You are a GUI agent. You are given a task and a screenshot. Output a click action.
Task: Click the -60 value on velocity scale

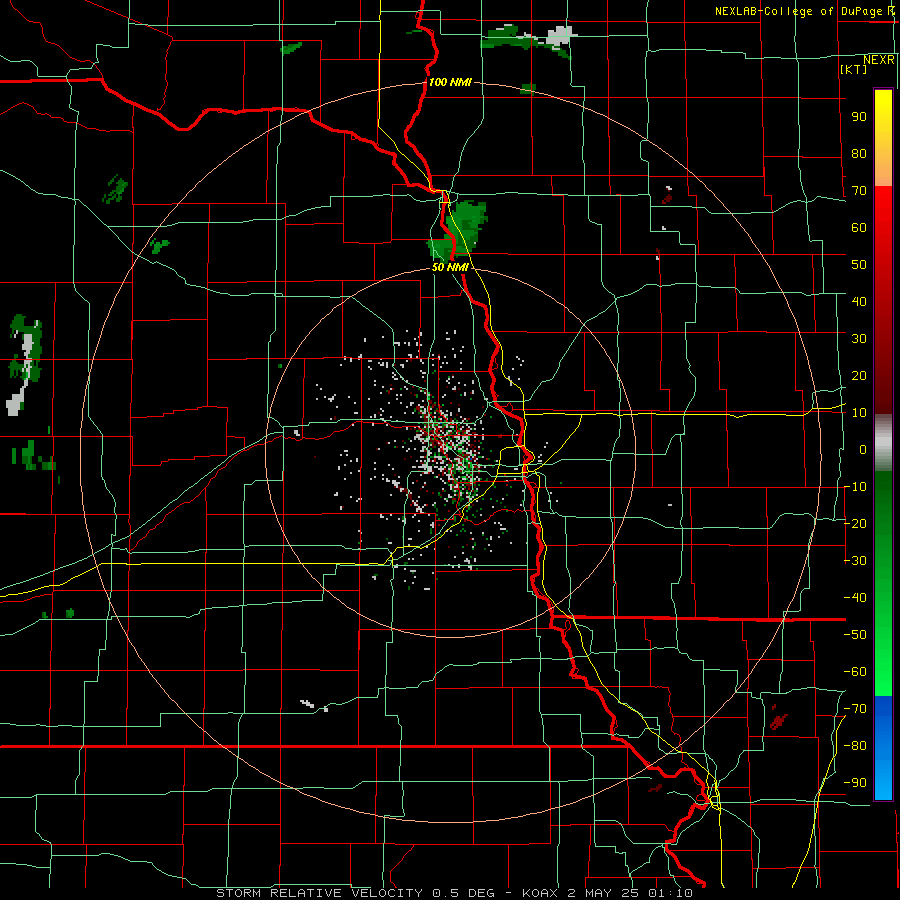point(855,672)
